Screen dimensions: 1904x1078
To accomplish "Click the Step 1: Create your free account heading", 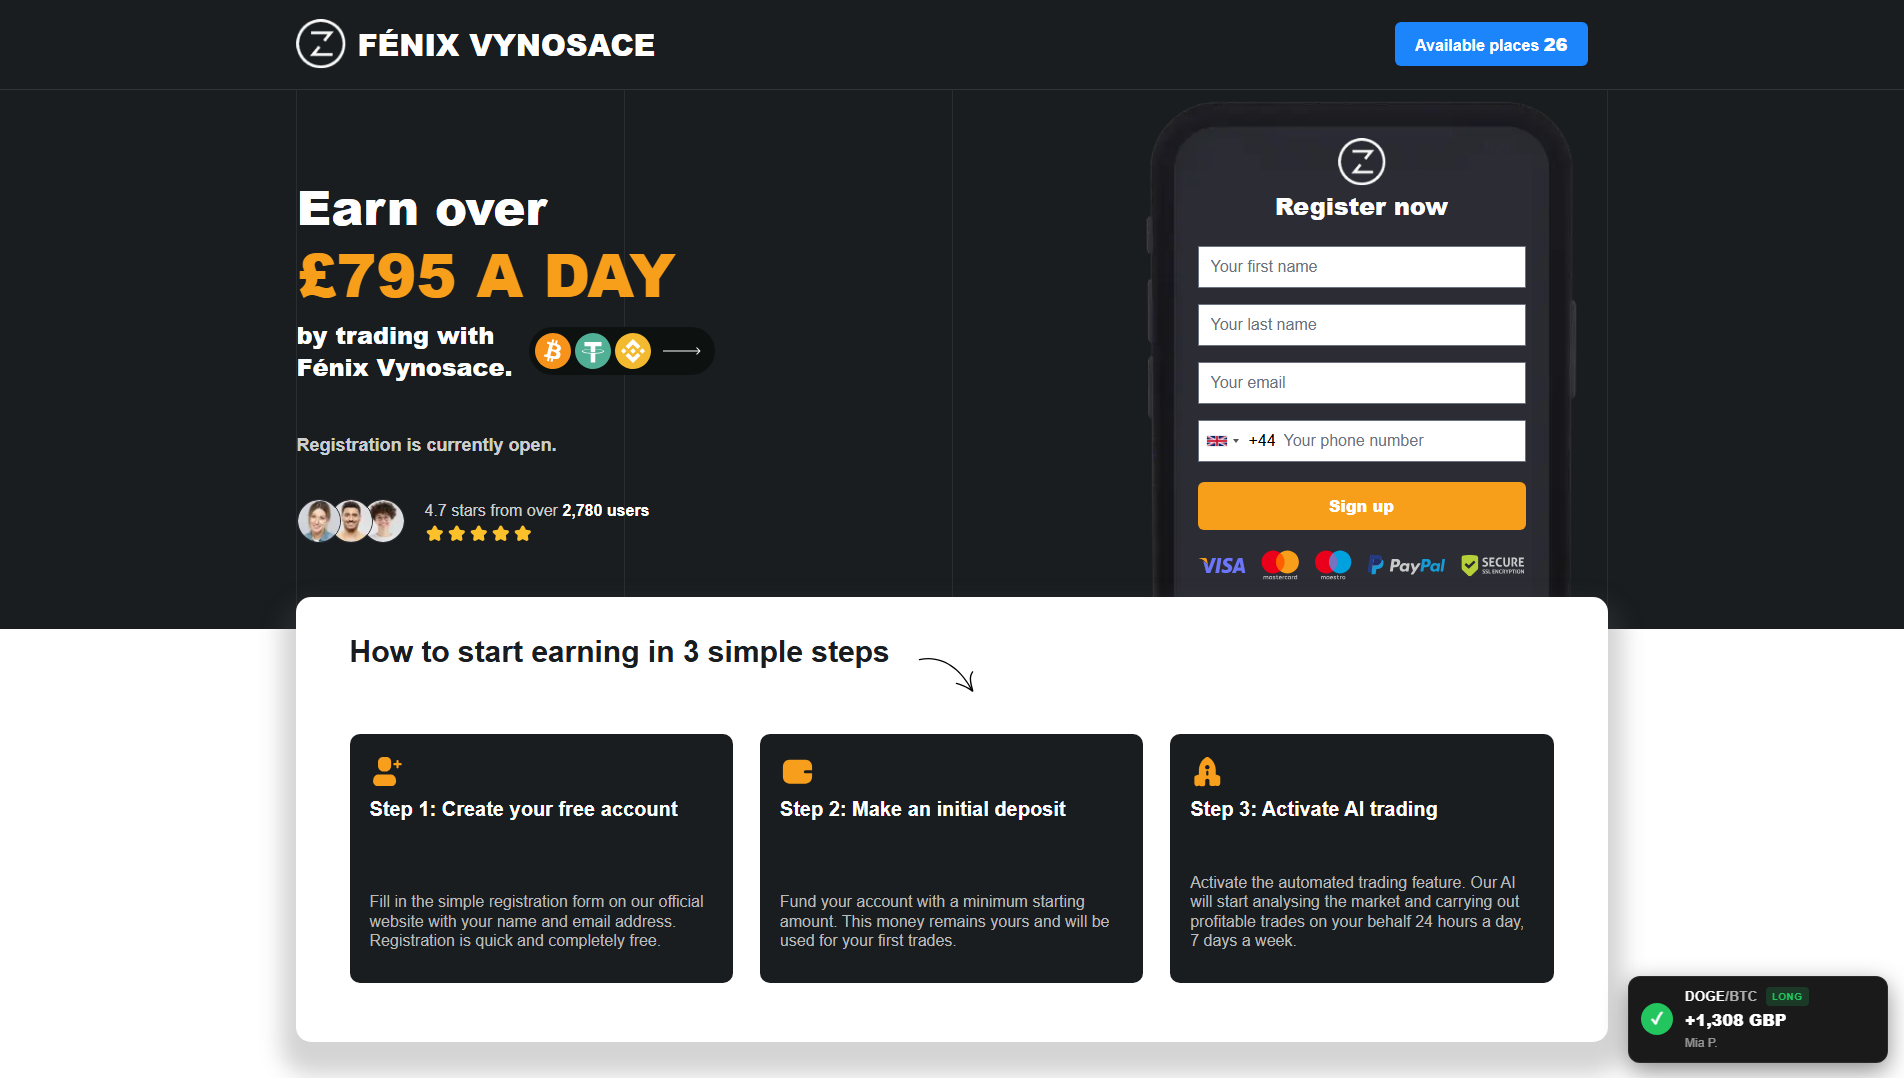I will pos(523,809).
